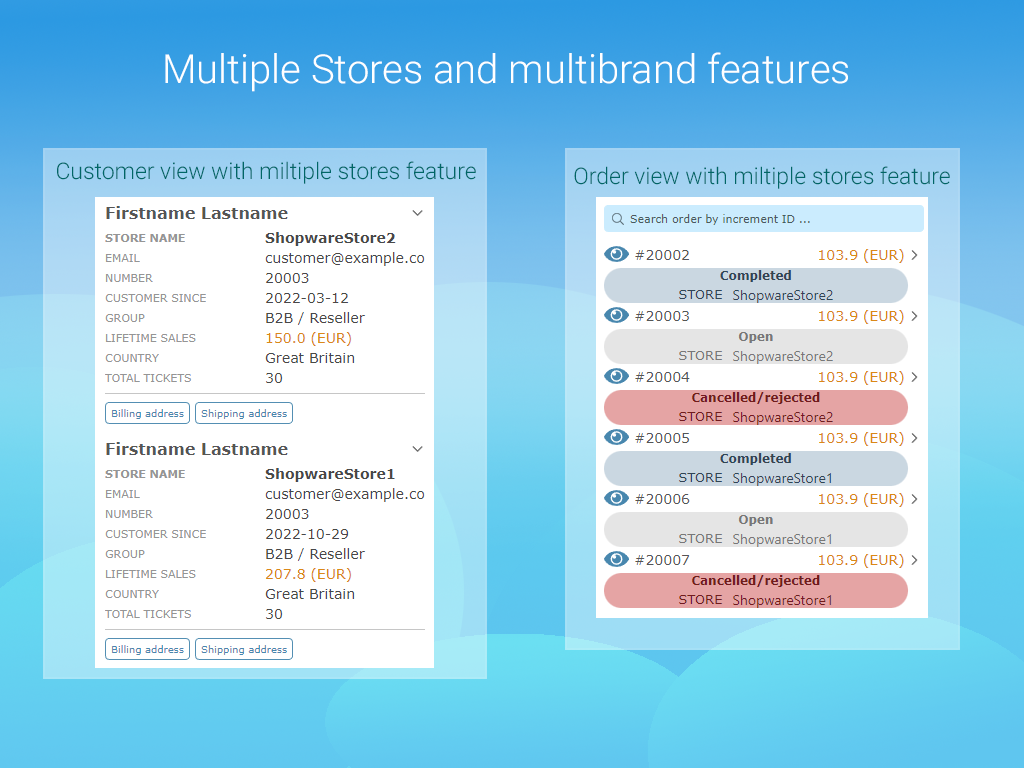Image resolution: width=1024 pixels, height=768 pixels.
Task: Expand order #20002 with the right chevron
Action: [x=914, y=255]
